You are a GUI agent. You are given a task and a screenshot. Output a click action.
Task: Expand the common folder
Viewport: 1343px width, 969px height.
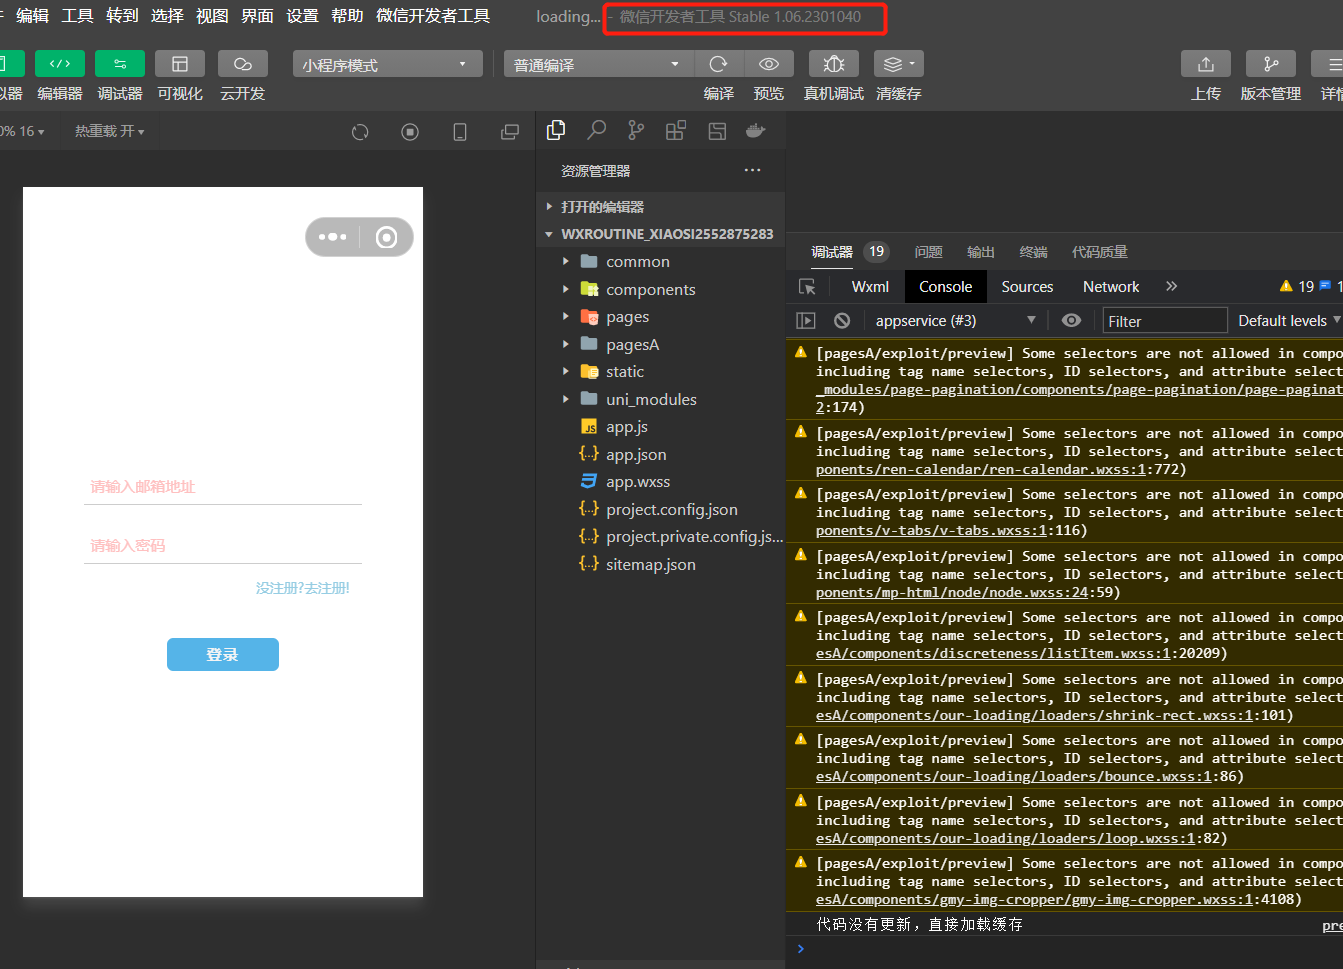[x=660, y=261]
